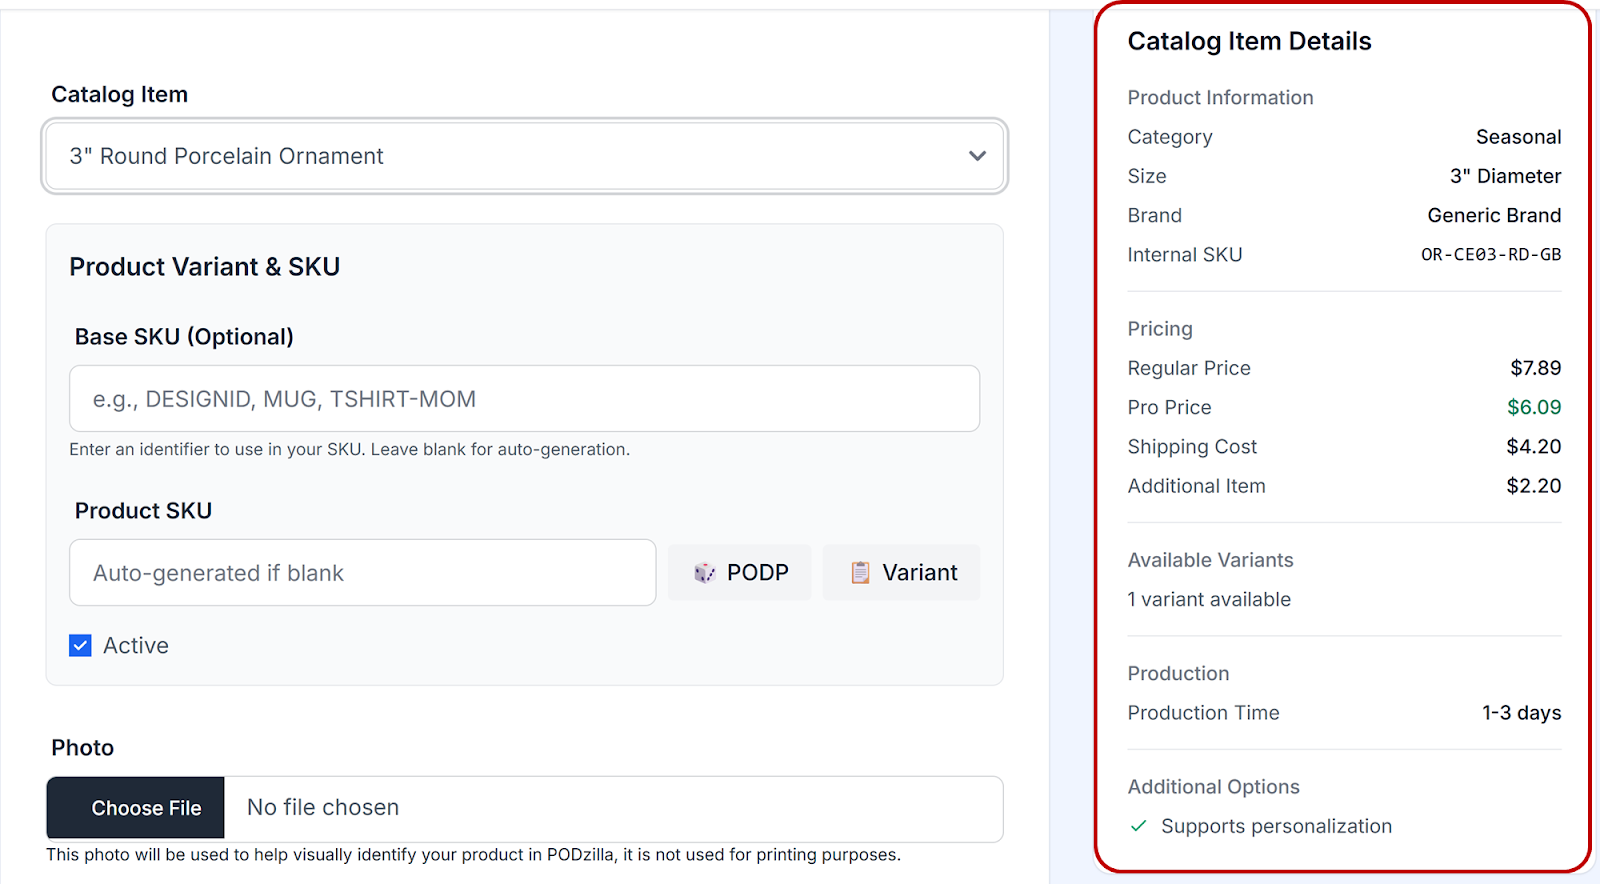This screenshot has width=1600, height=884.
Task: Open the 3" Round Porcelain Ornament dropdown
Action: pos(524,156)
